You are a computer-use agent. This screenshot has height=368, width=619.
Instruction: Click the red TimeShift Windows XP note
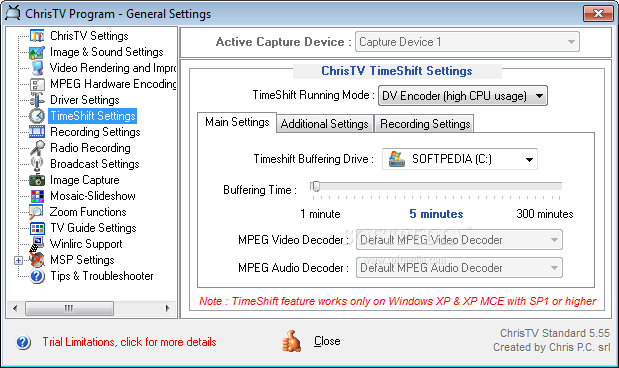pos(398,301)
